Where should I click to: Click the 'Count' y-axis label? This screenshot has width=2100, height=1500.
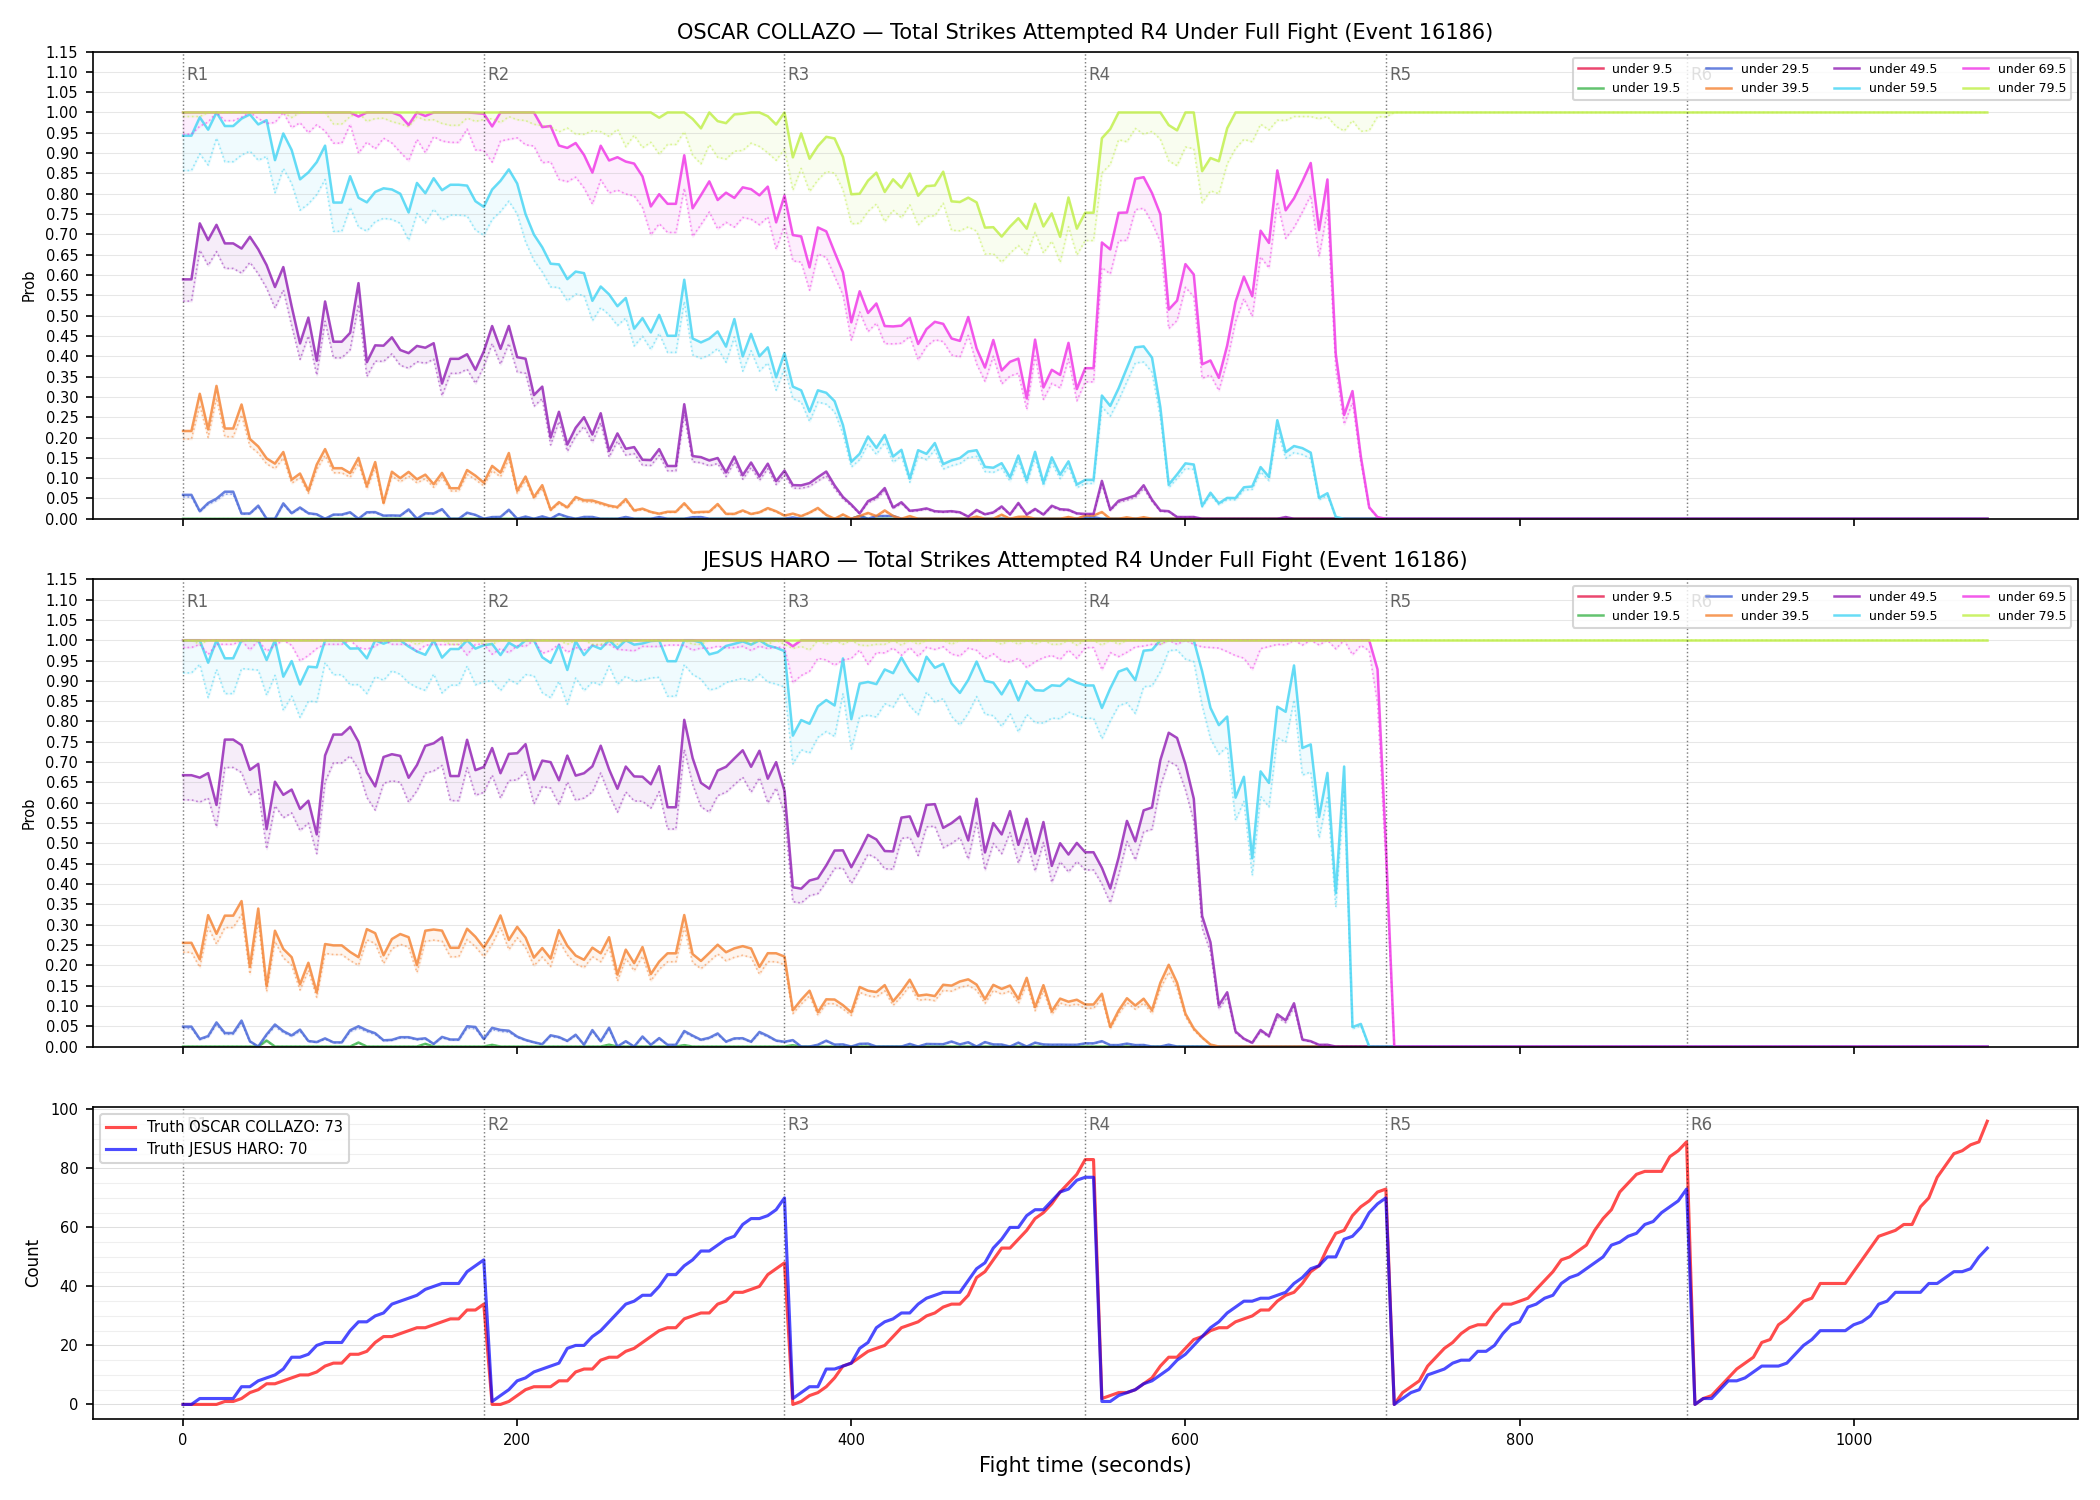(x=32, y=1264)
